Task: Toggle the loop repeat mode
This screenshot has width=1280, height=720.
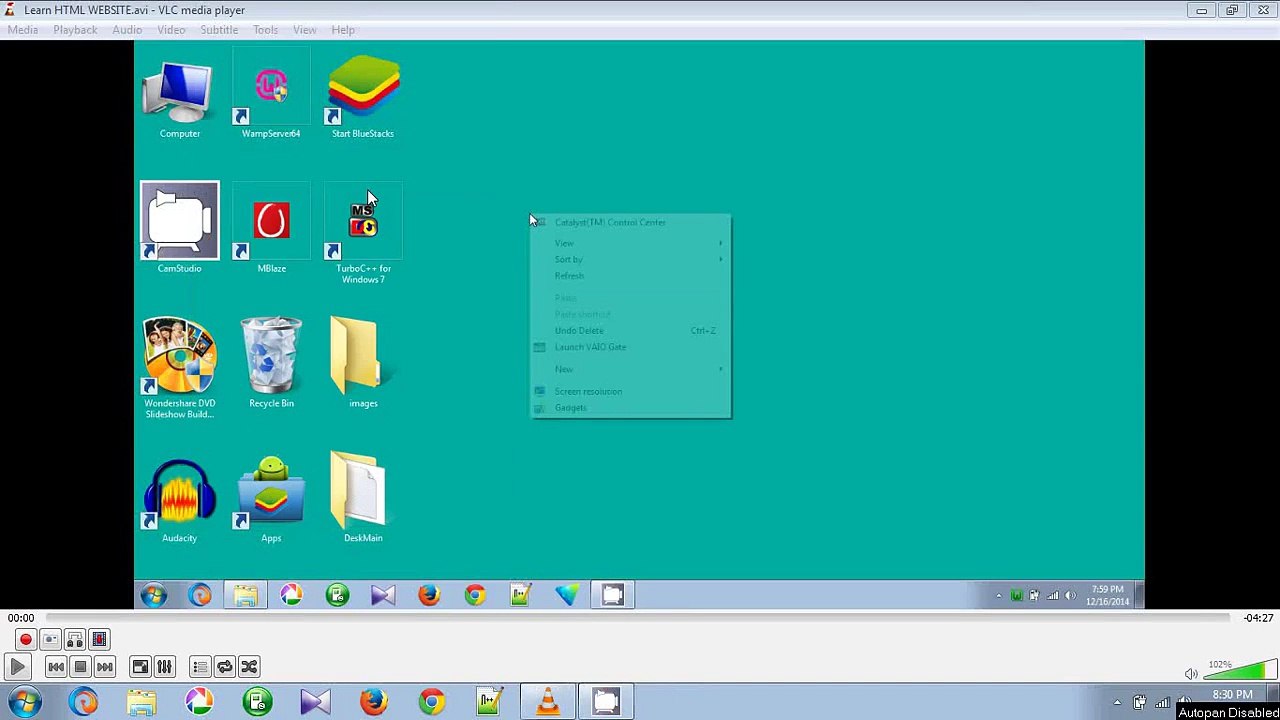Action: (x=225, y=667)
